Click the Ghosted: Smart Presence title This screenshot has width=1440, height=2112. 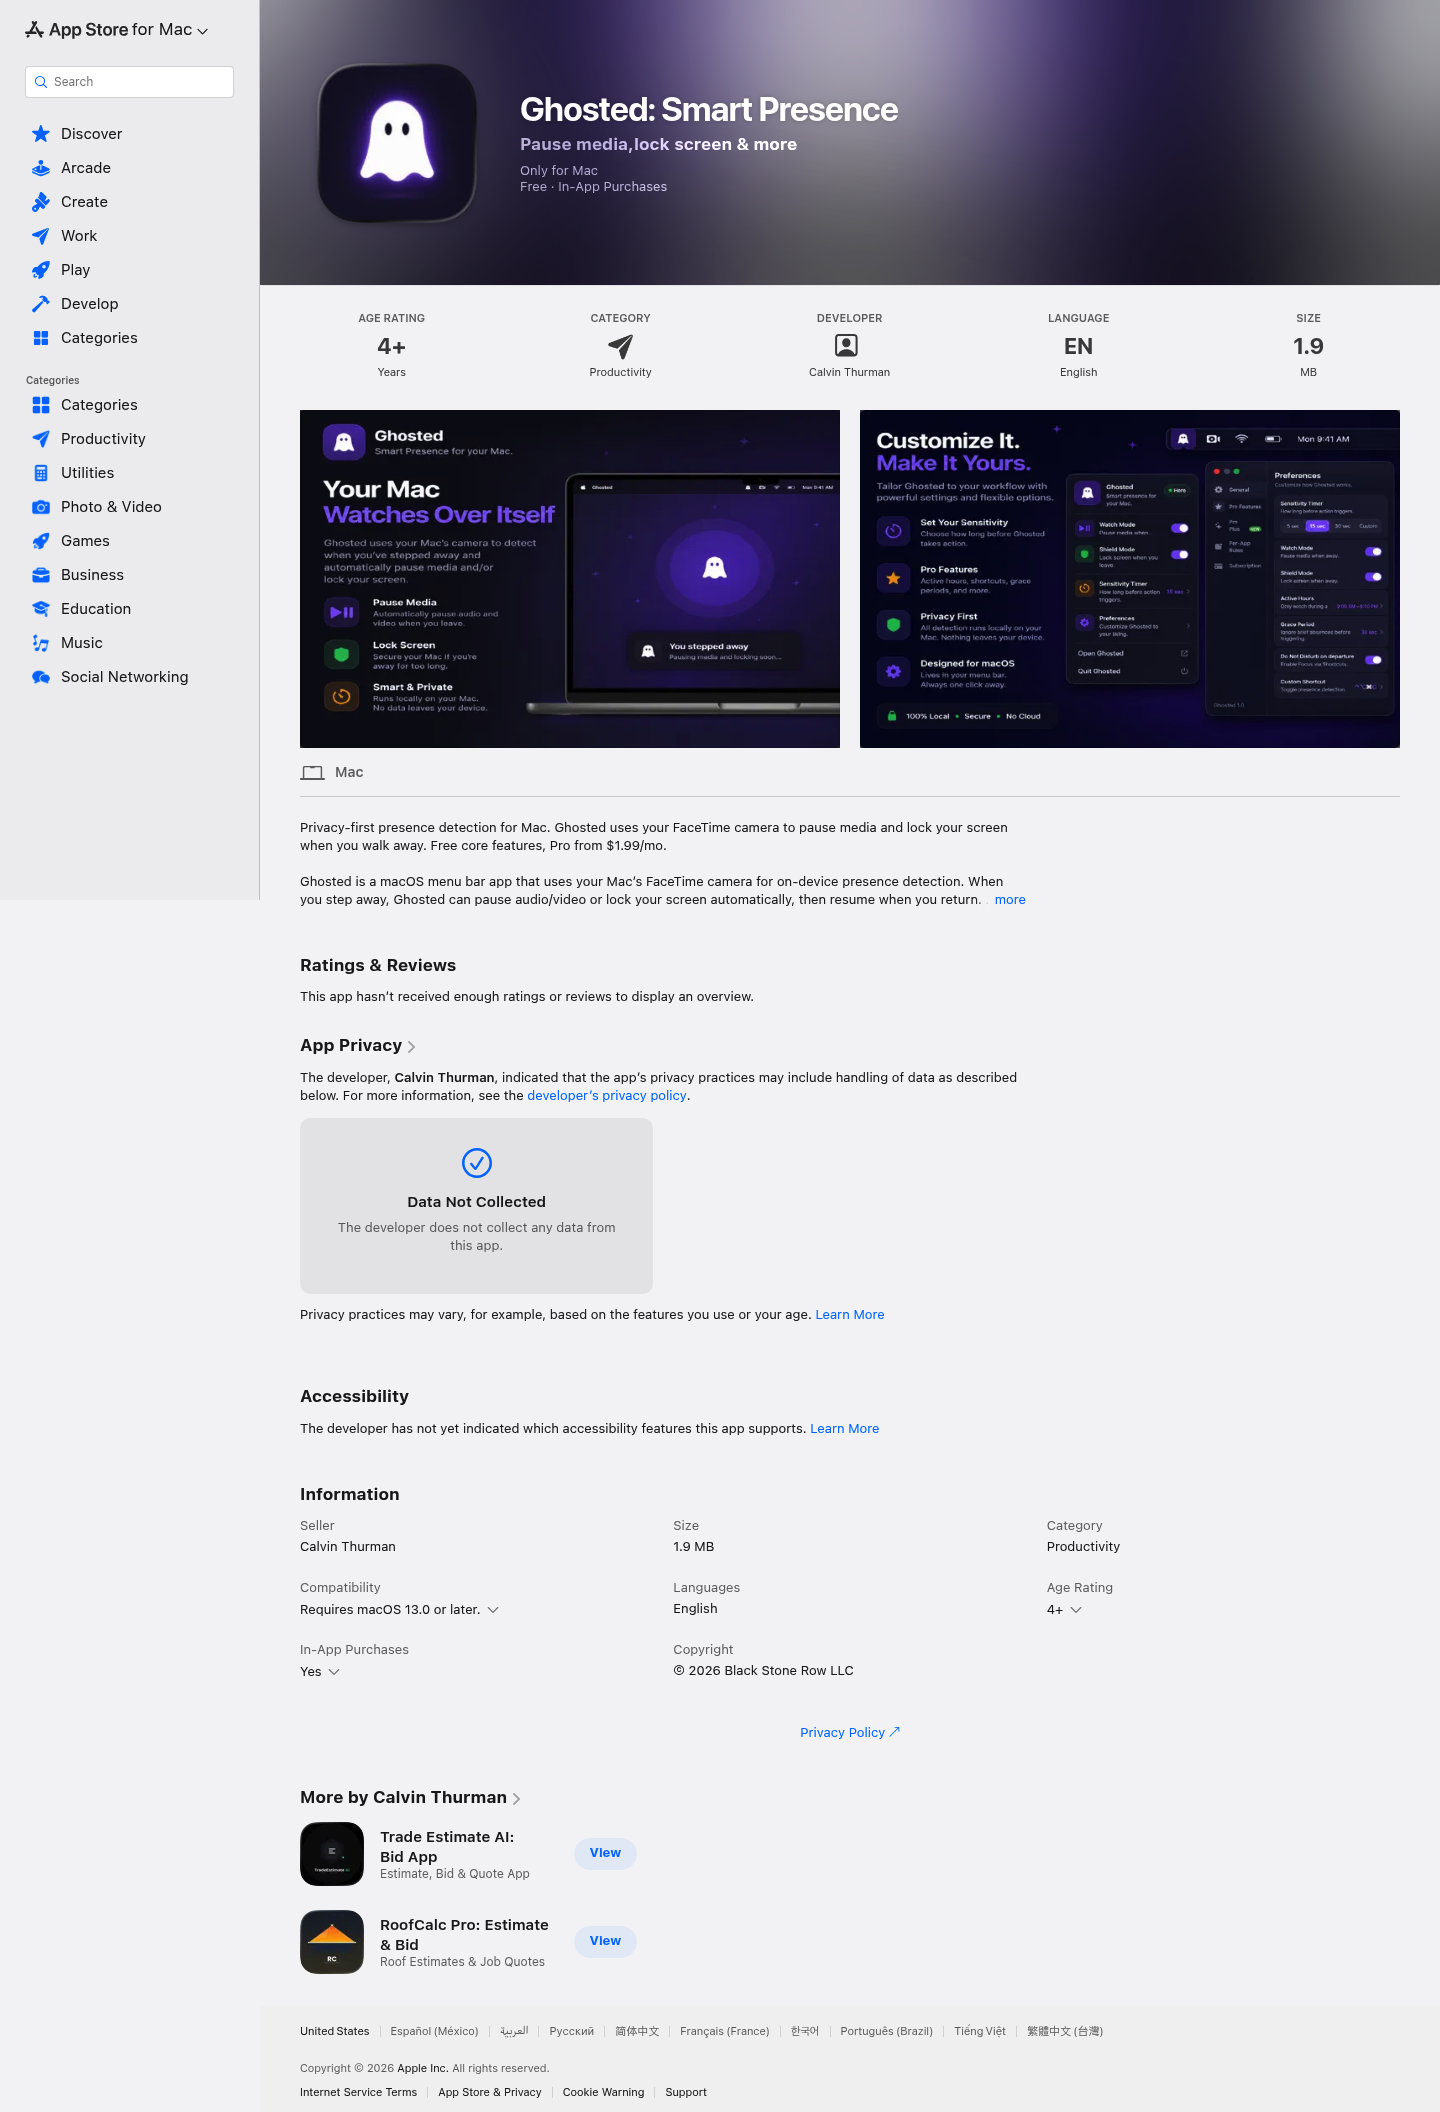[x=709, y=110]
